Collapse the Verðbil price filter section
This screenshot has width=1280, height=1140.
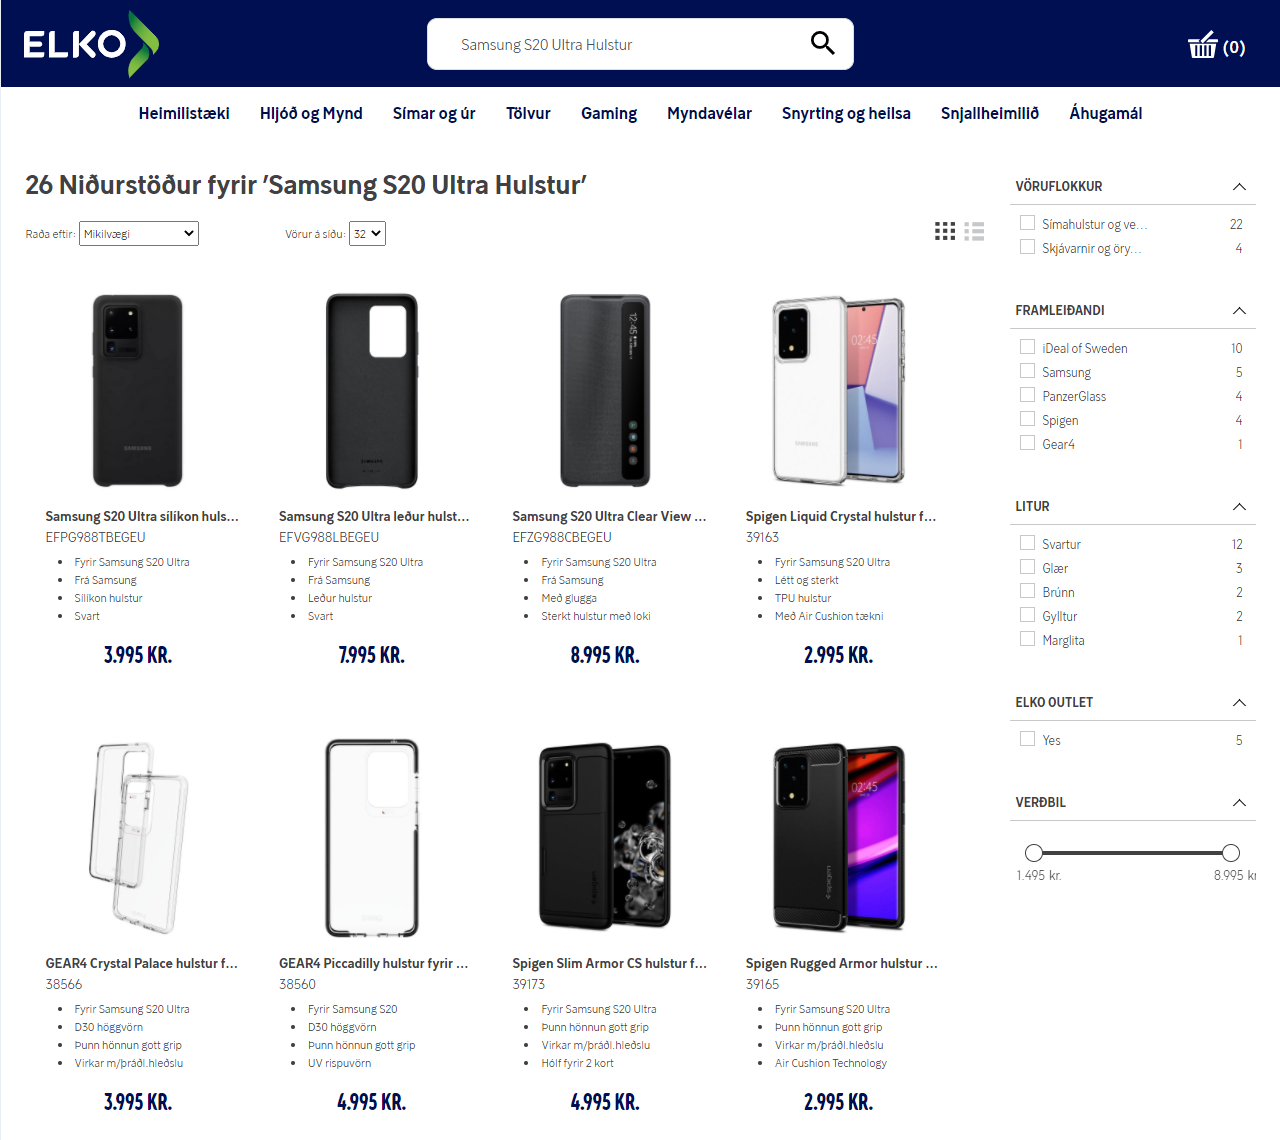pyautogui.click(x=1239, y=803)
